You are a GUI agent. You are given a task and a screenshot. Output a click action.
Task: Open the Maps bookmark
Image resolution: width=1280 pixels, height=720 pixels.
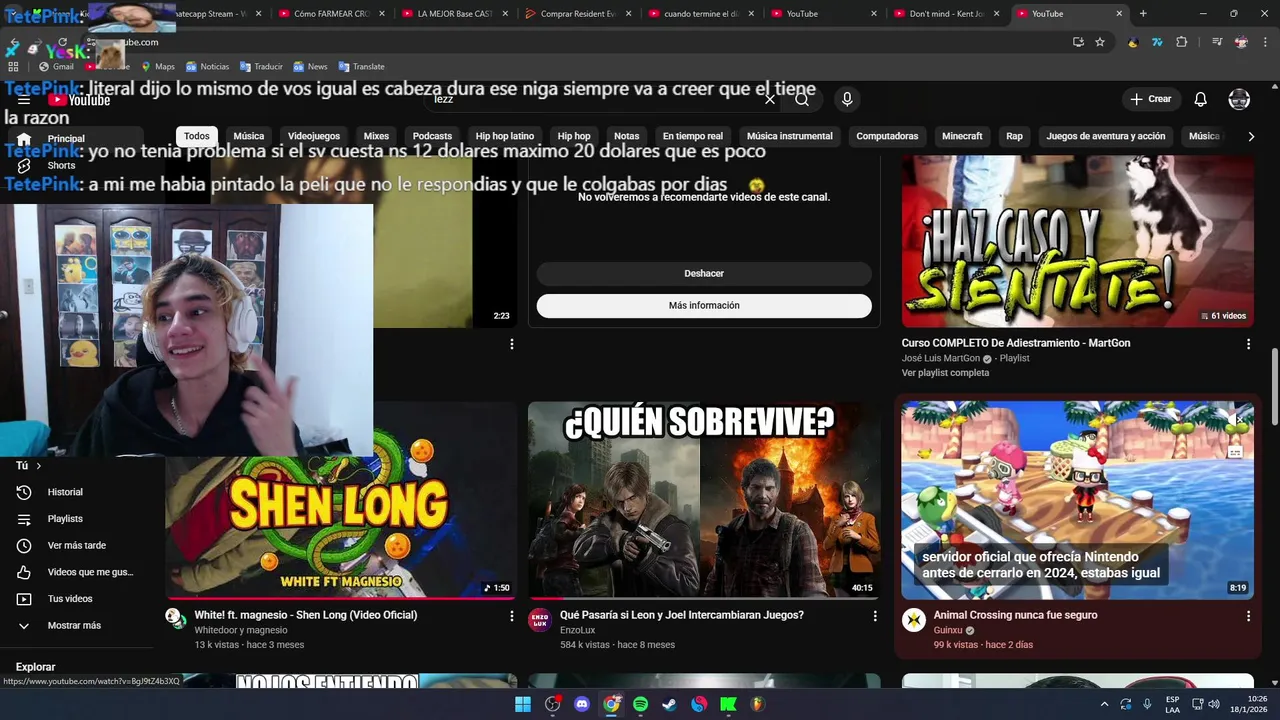point(158,67)
